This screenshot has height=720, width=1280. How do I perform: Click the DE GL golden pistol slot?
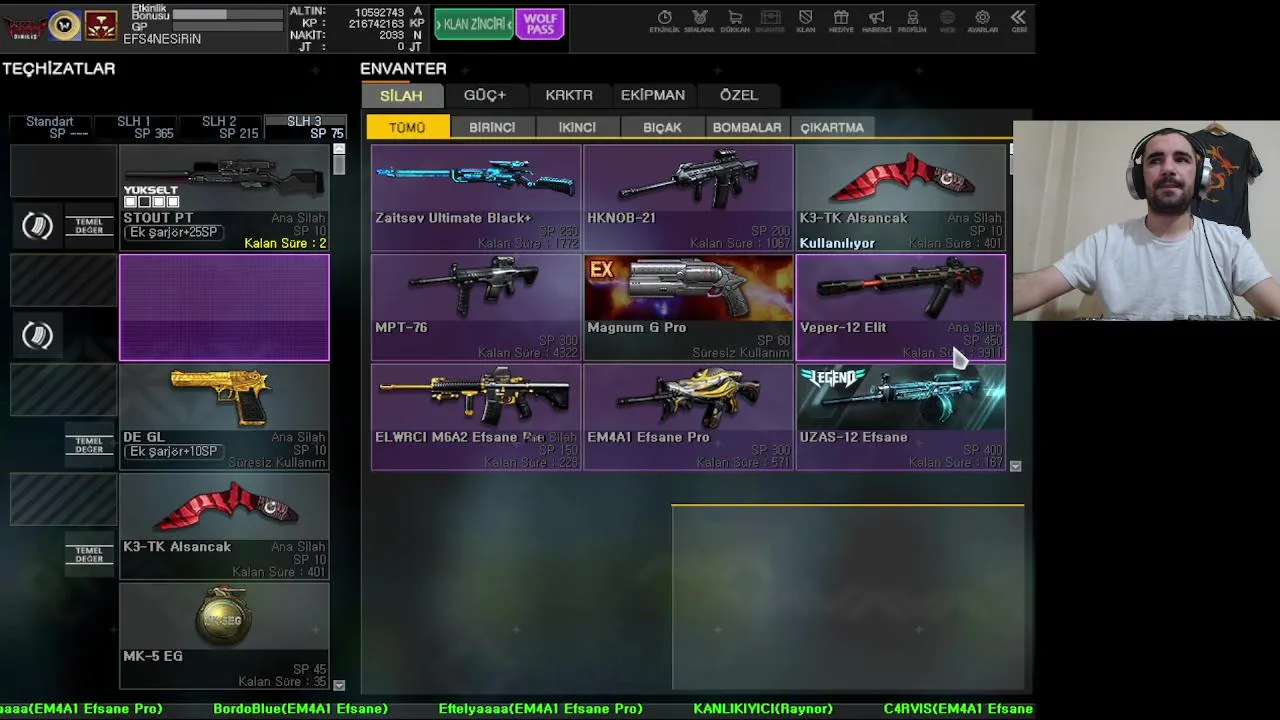pyautogui.click(x=224, y=416)
